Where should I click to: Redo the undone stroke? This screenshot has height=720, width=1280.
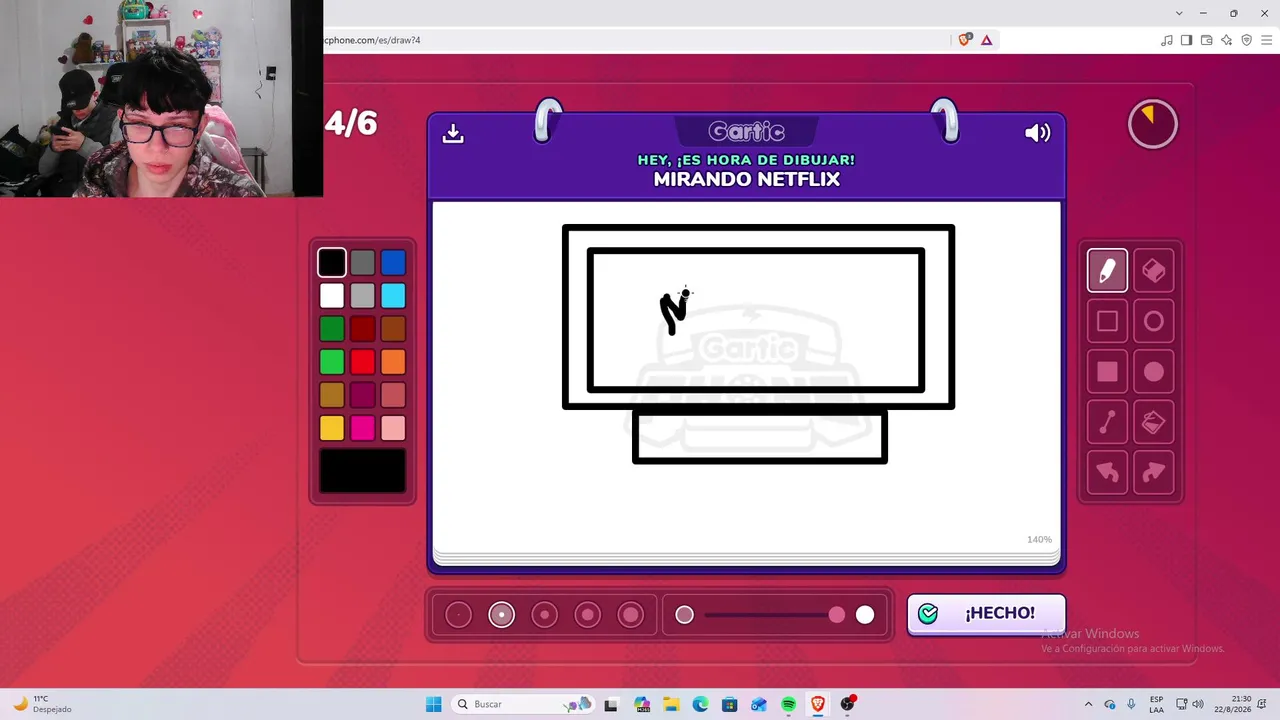(1153, 473)
